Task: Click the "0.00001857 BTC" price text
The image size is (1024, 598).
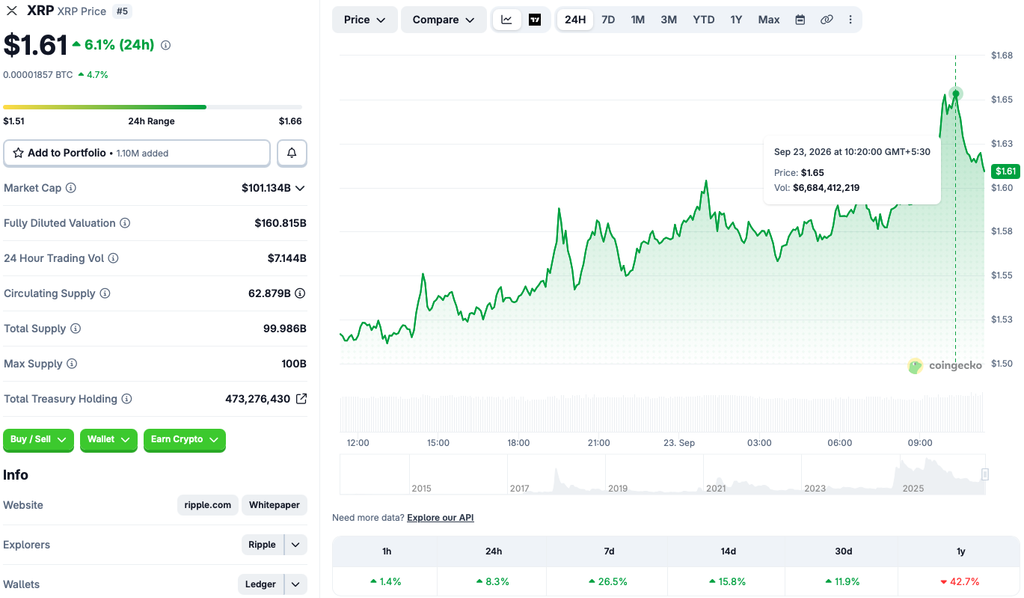Action: [38, 75]
